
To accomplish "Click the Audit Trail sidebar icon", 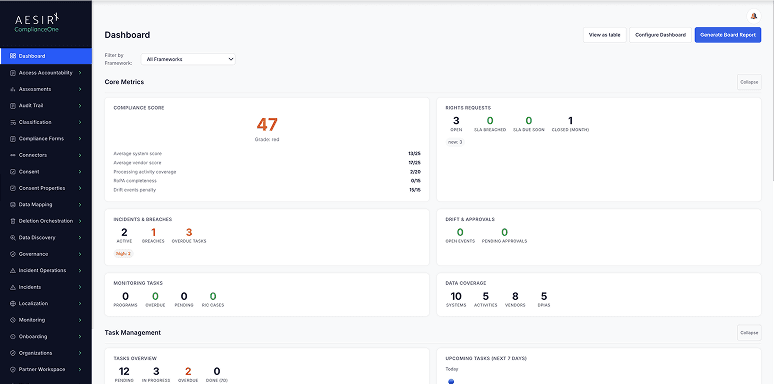I will click(13, 106).
